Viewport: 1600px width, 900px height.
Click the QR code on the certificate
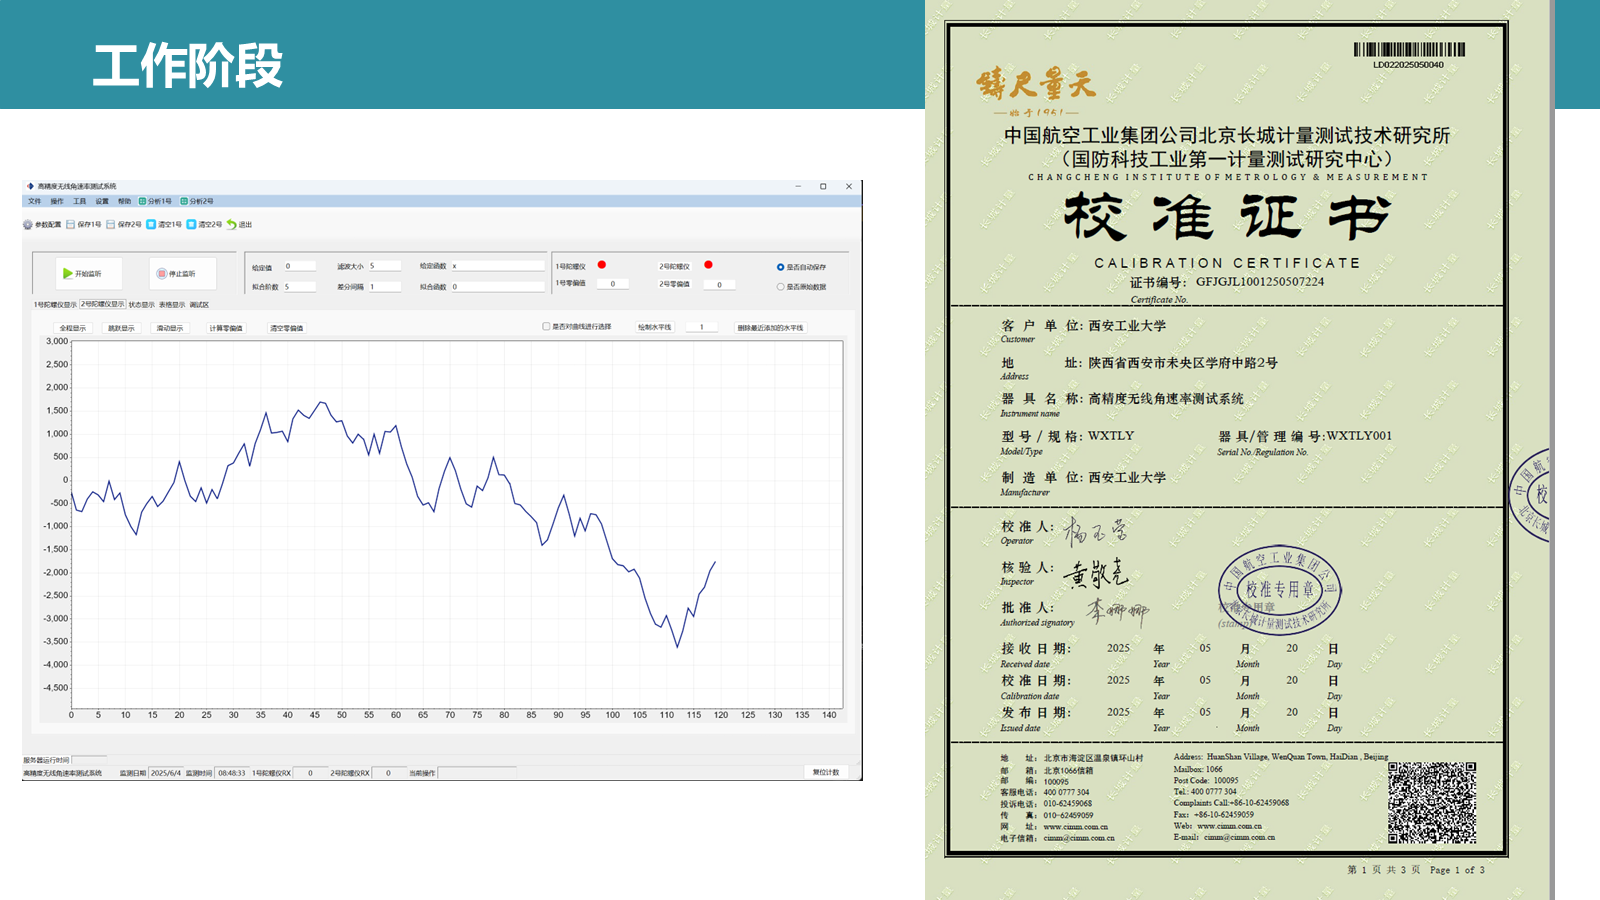point(1432,803)
